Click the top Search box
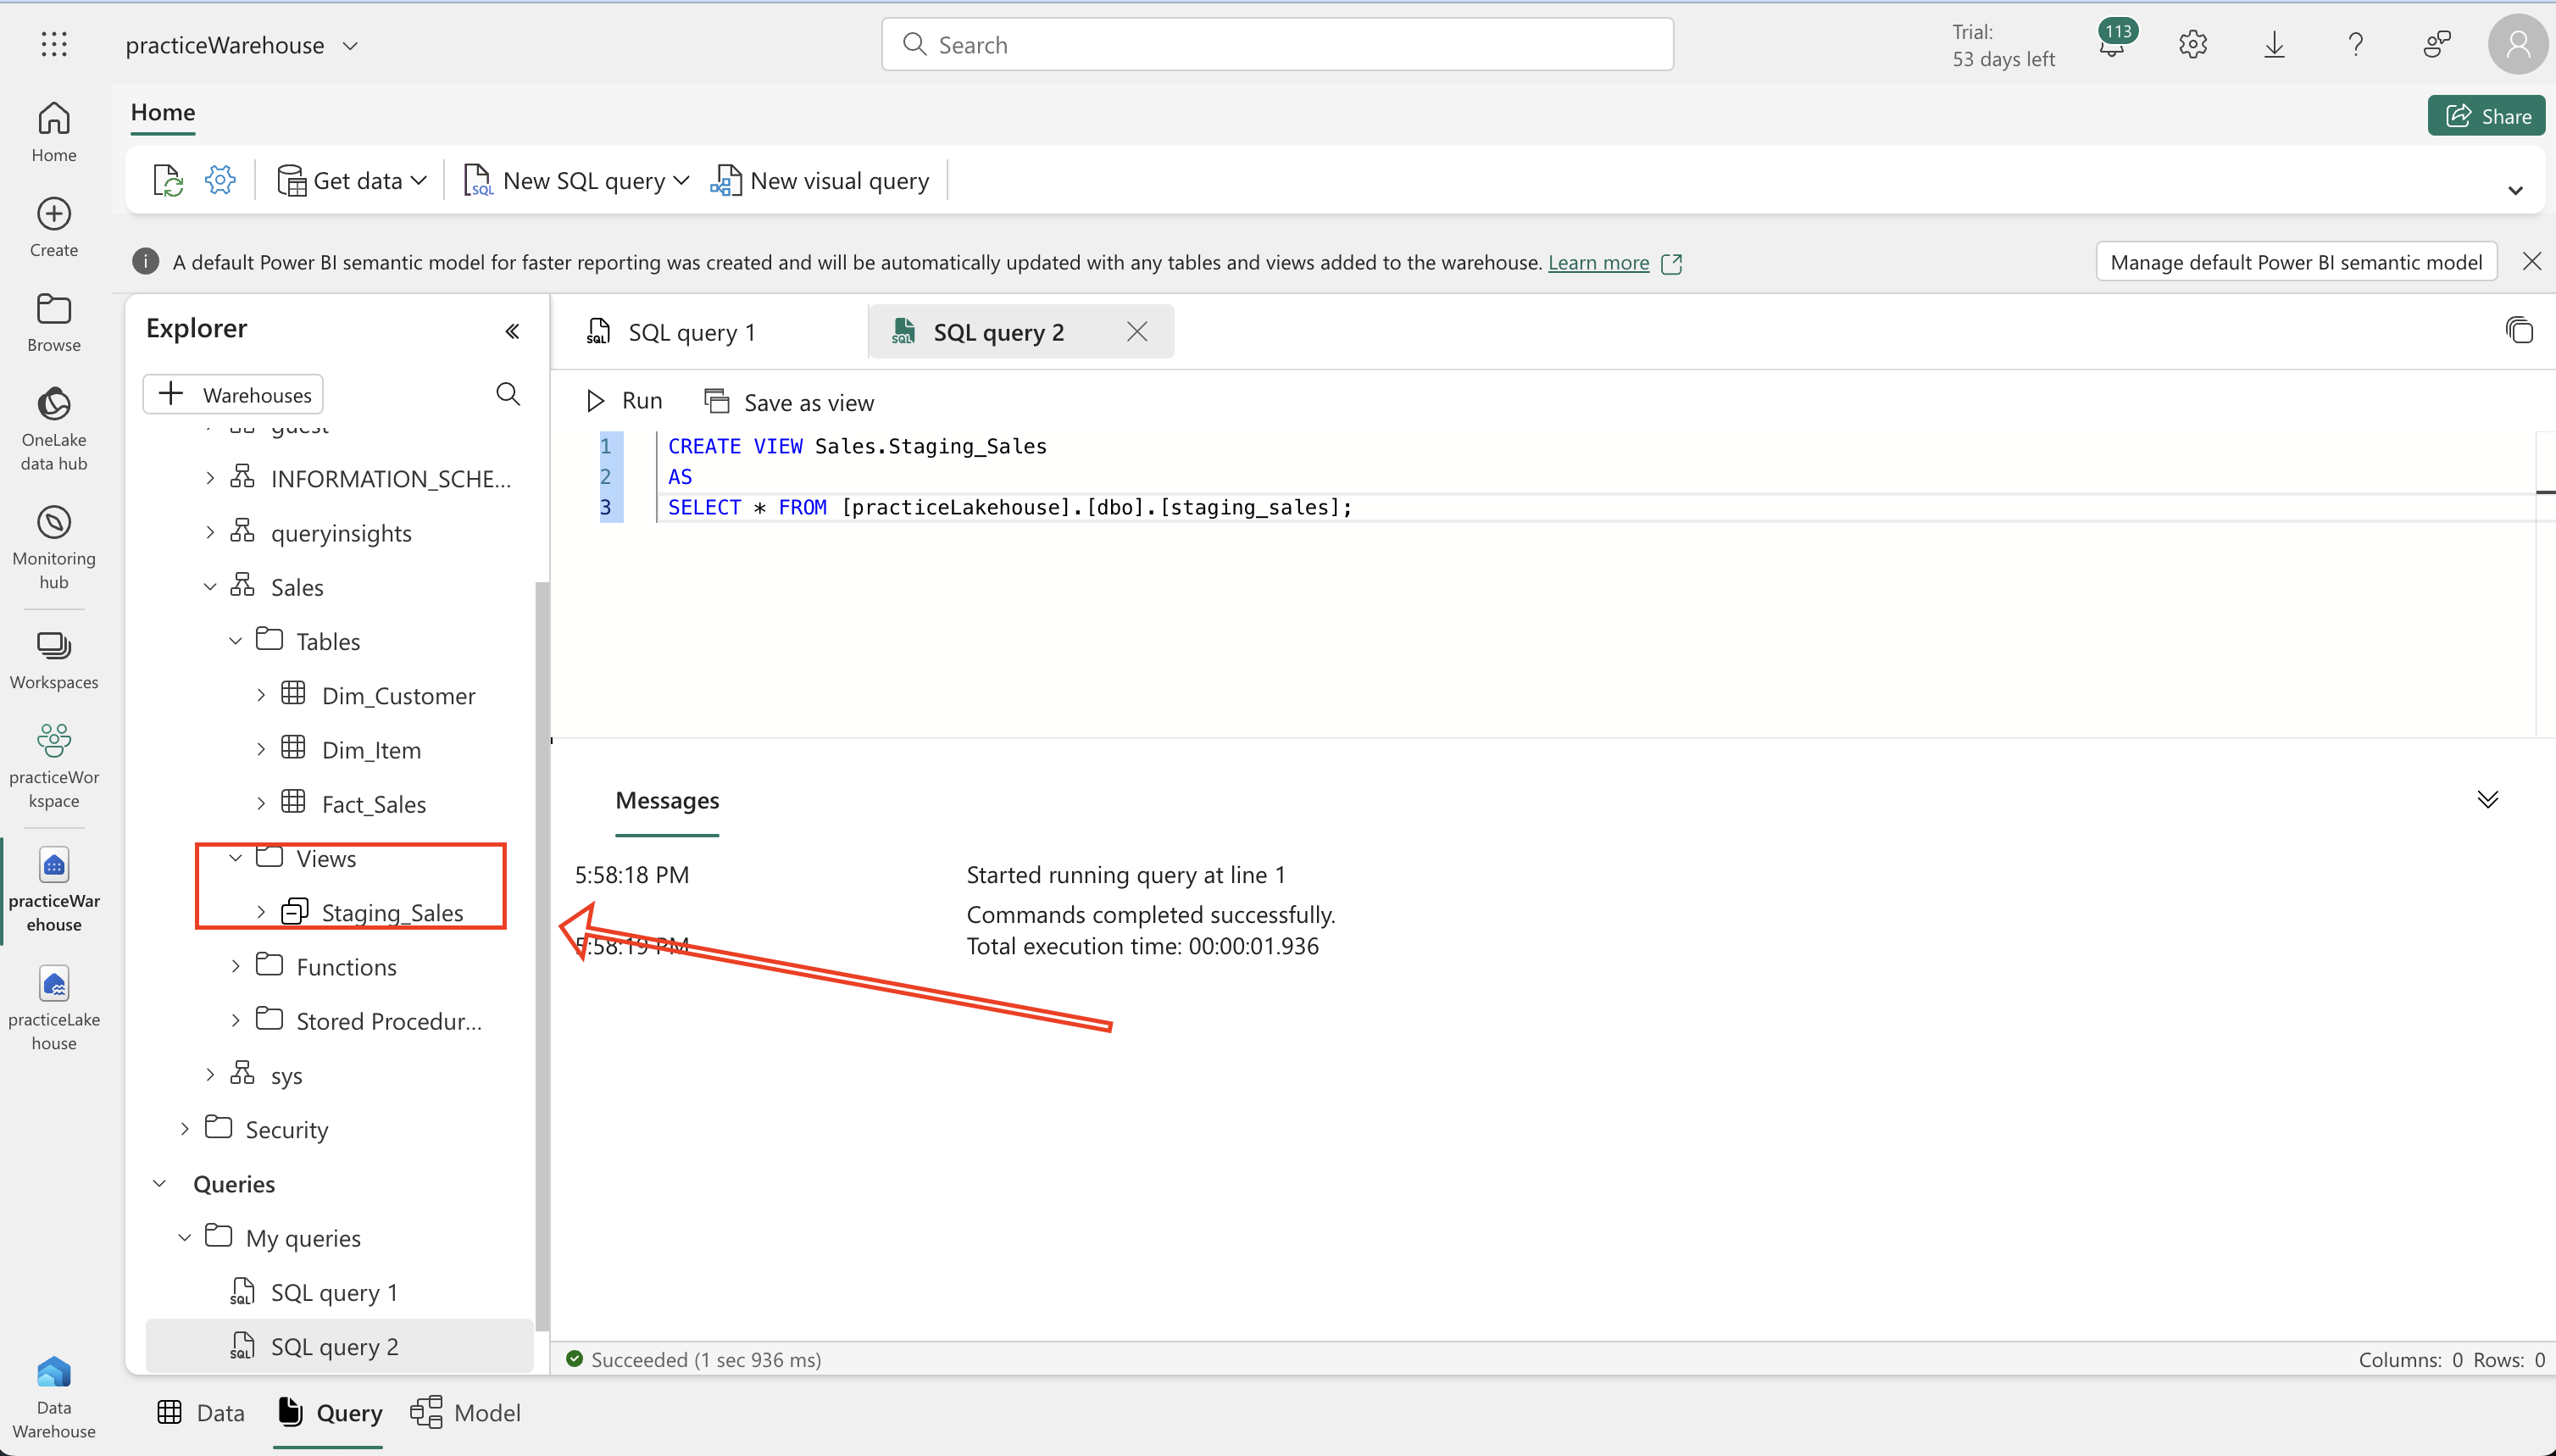2556x1456 pixels. (1277, 44)
